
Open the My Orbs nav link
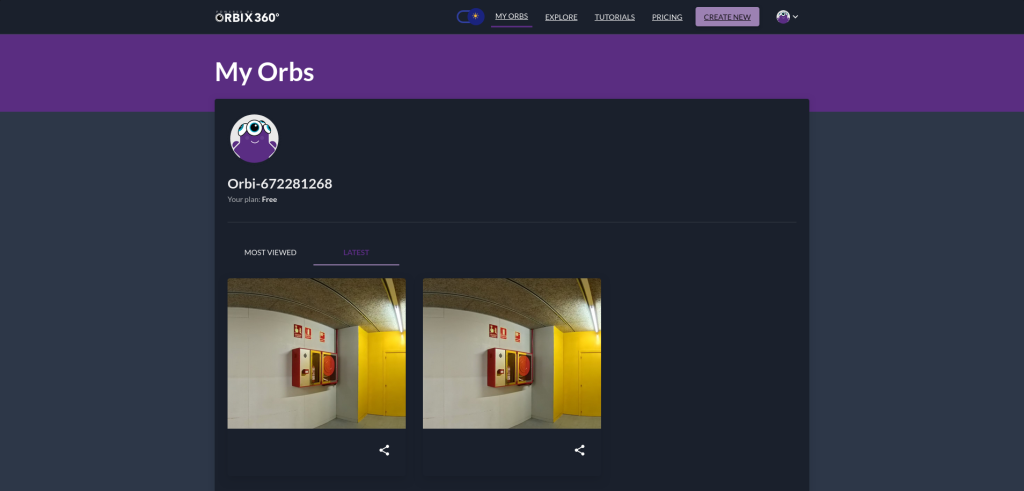511,17
